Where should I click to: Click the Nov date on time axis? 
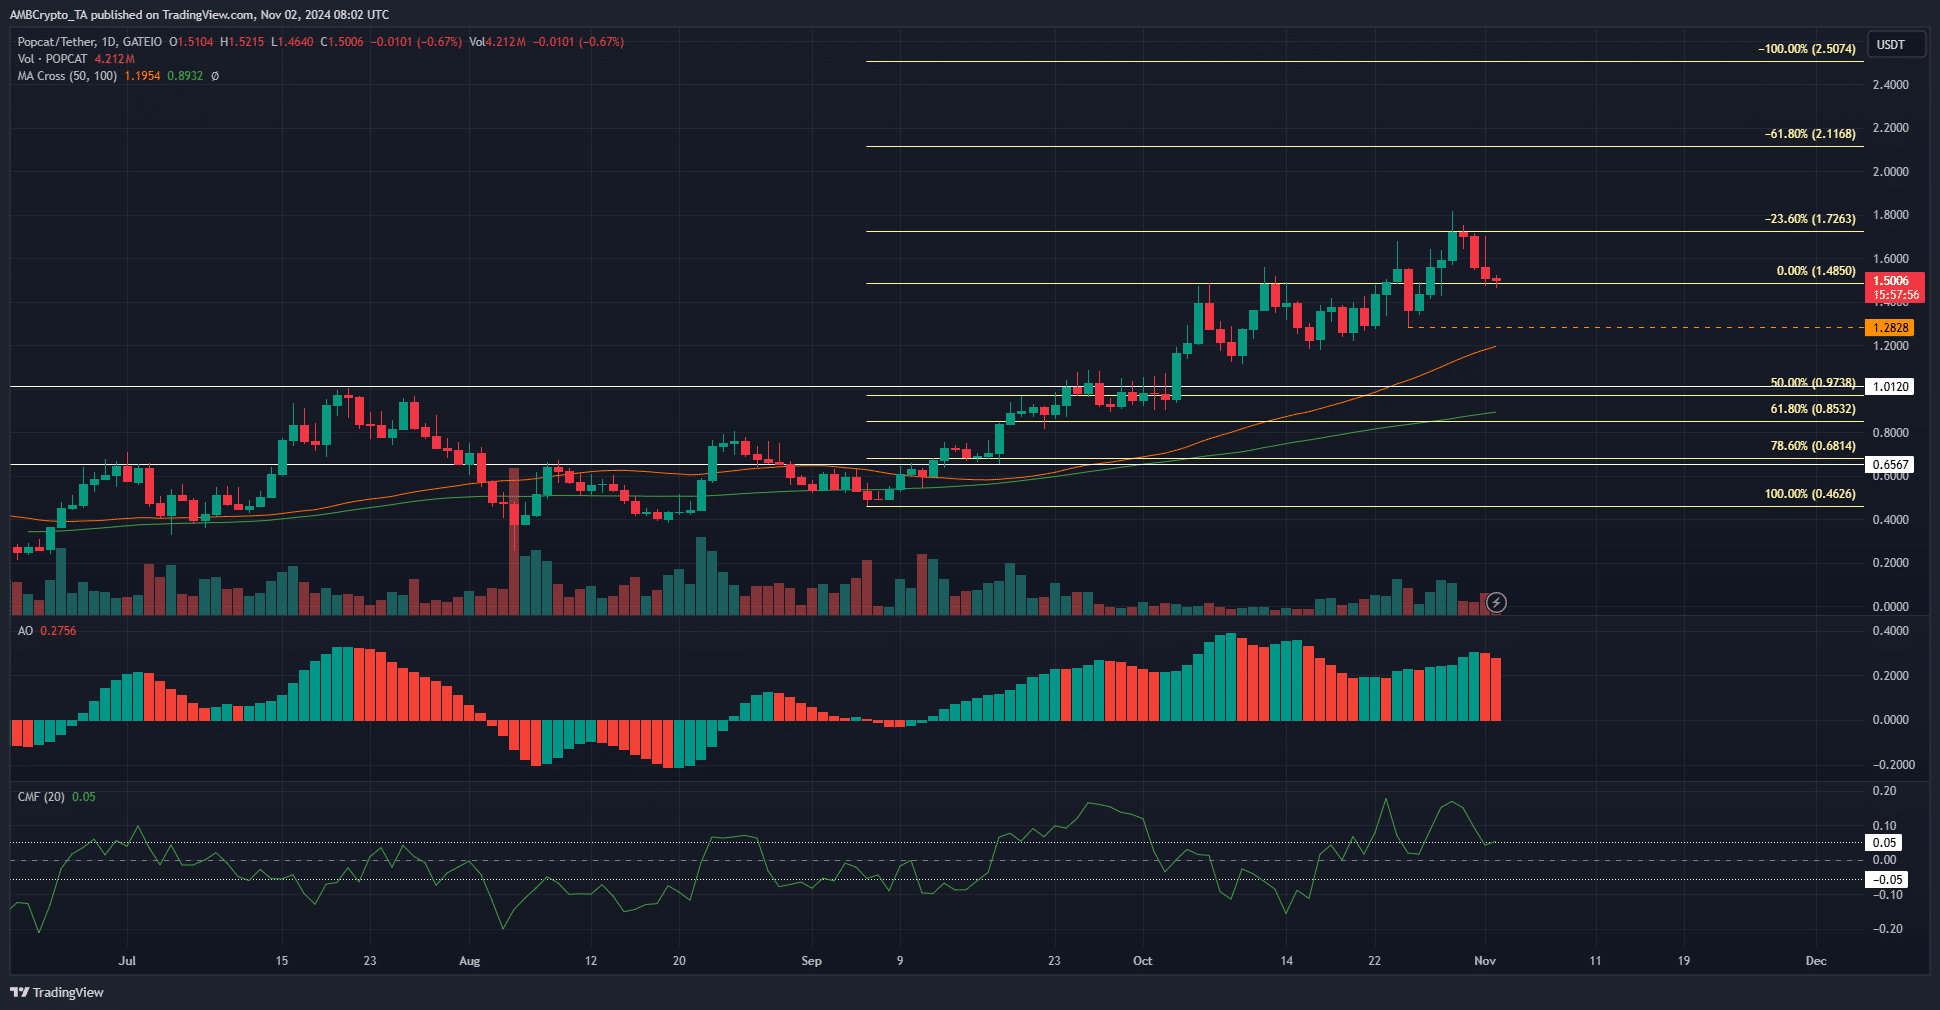[1485, 961]
